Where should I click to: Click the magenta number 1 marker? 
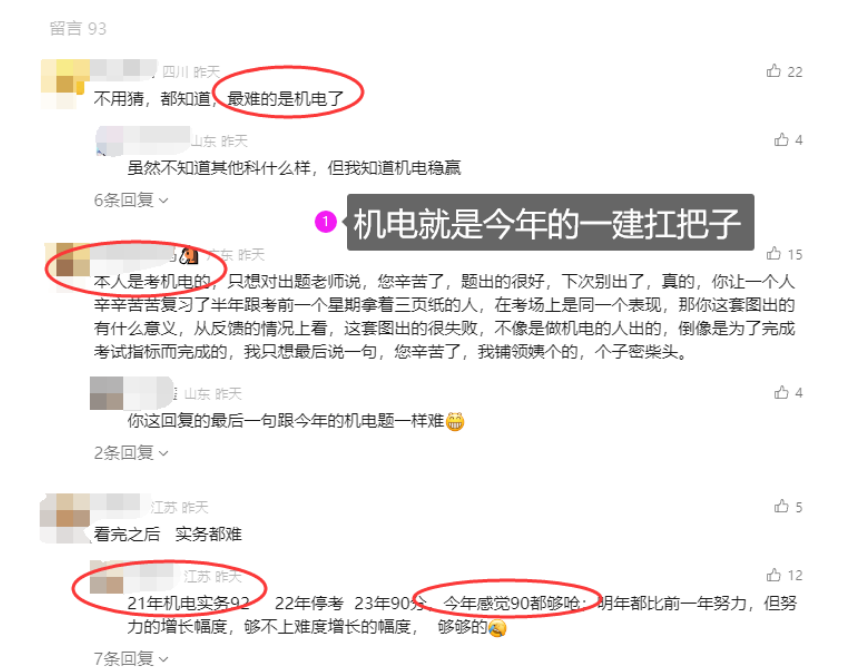coord(326,222)
